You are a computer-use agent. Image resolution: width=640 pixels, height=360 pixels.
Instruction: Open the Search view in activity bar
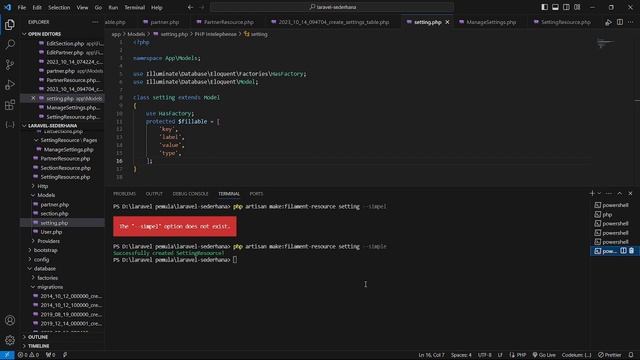(10, 44)
